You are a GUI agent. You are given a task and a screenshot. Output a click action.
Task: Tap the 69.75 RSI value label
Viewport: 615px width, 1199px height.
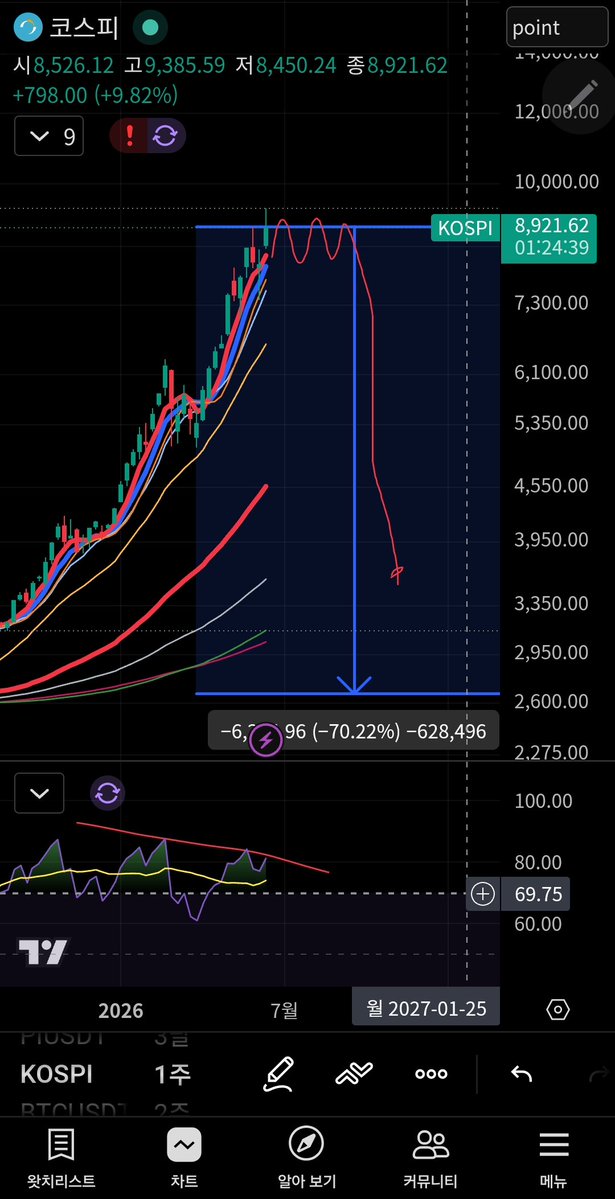[535, 894]
